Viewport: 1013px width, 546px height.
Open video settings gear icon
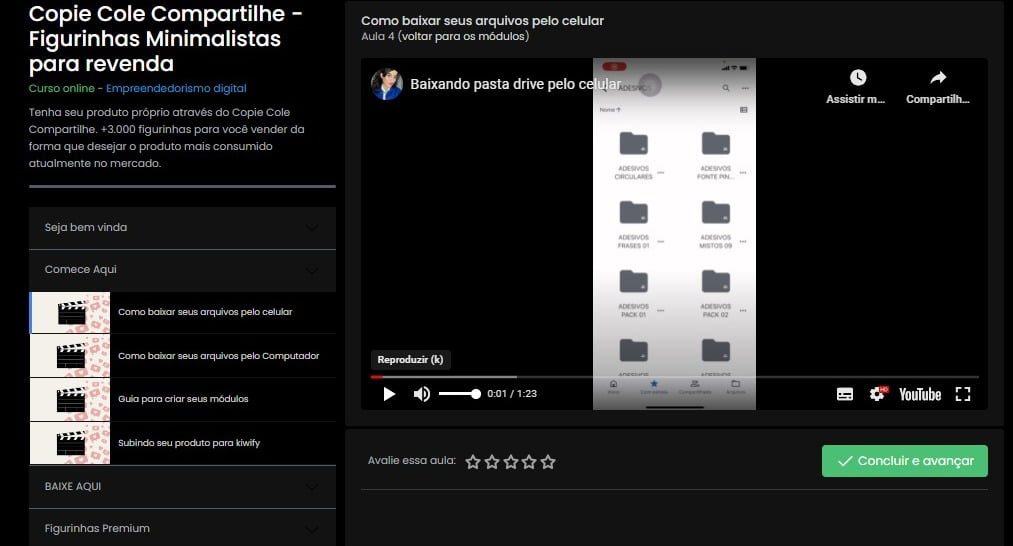click(x=877, y=394)
